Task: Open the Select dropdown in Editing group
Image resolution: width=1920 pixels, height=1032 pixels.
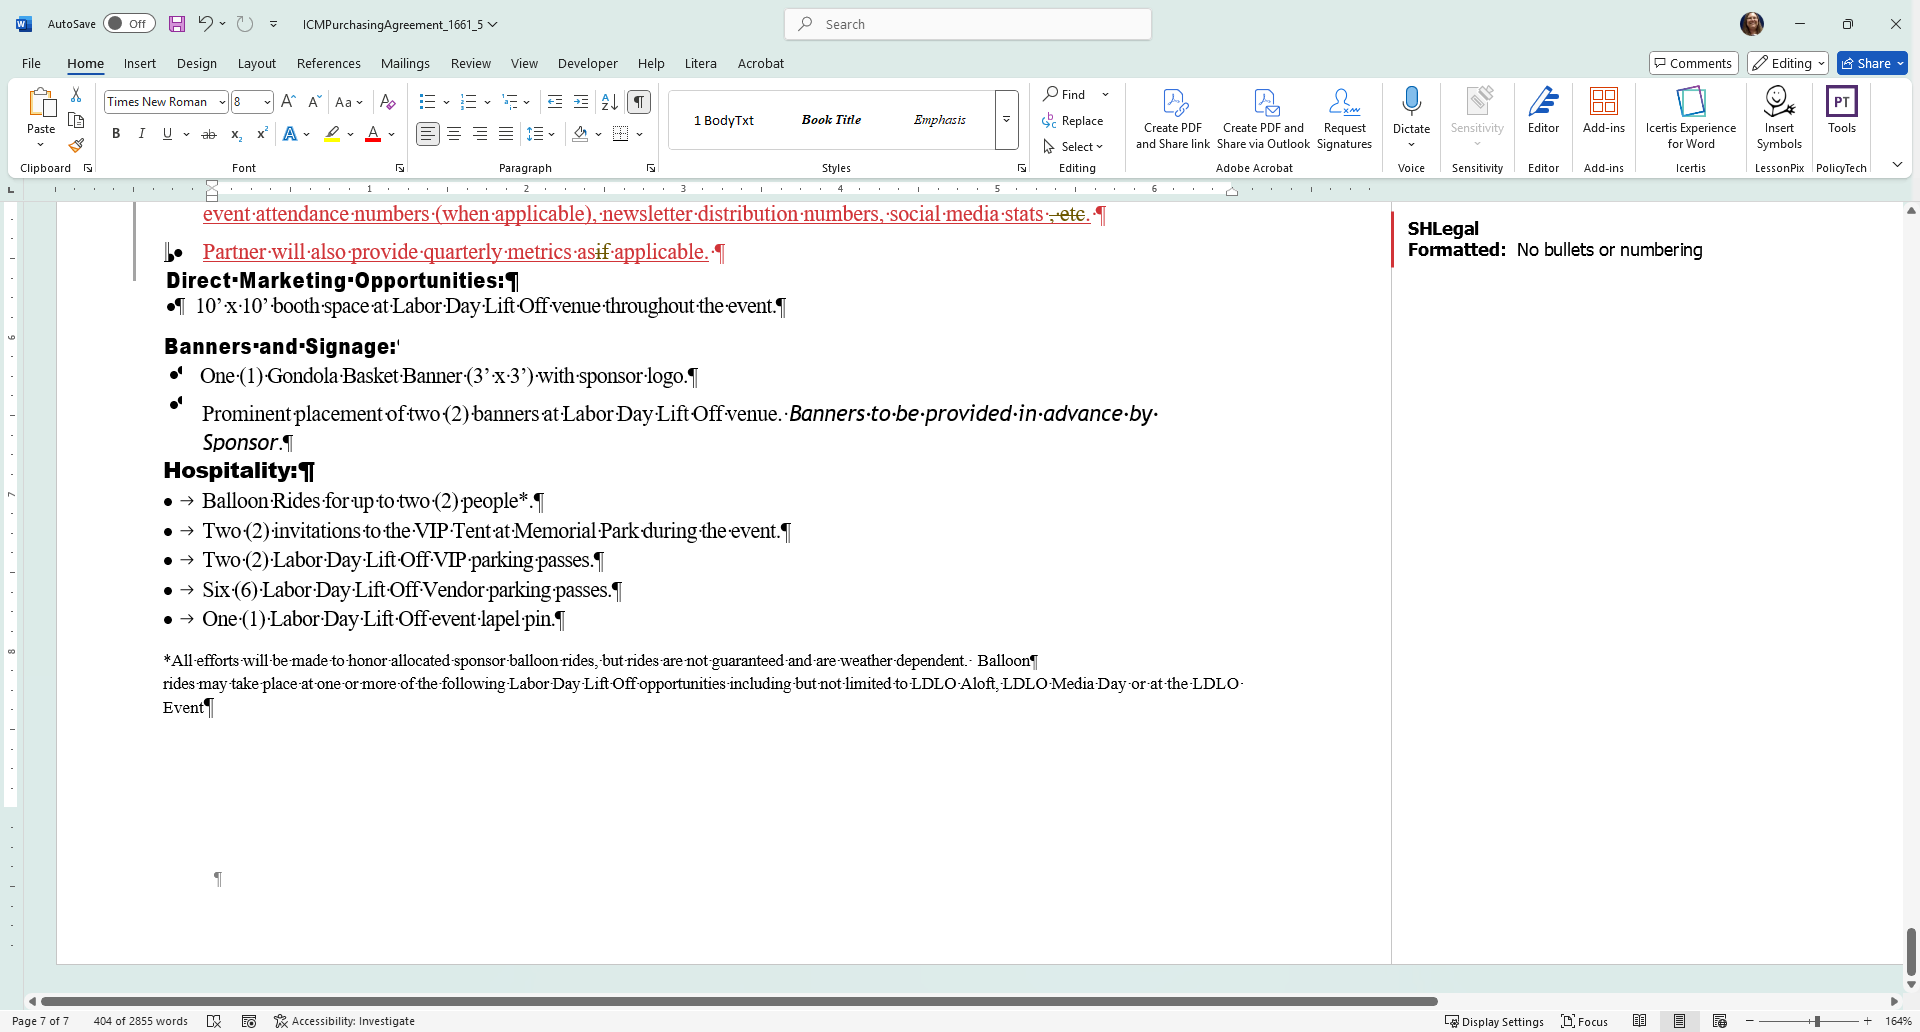Action: point(1073,147)
